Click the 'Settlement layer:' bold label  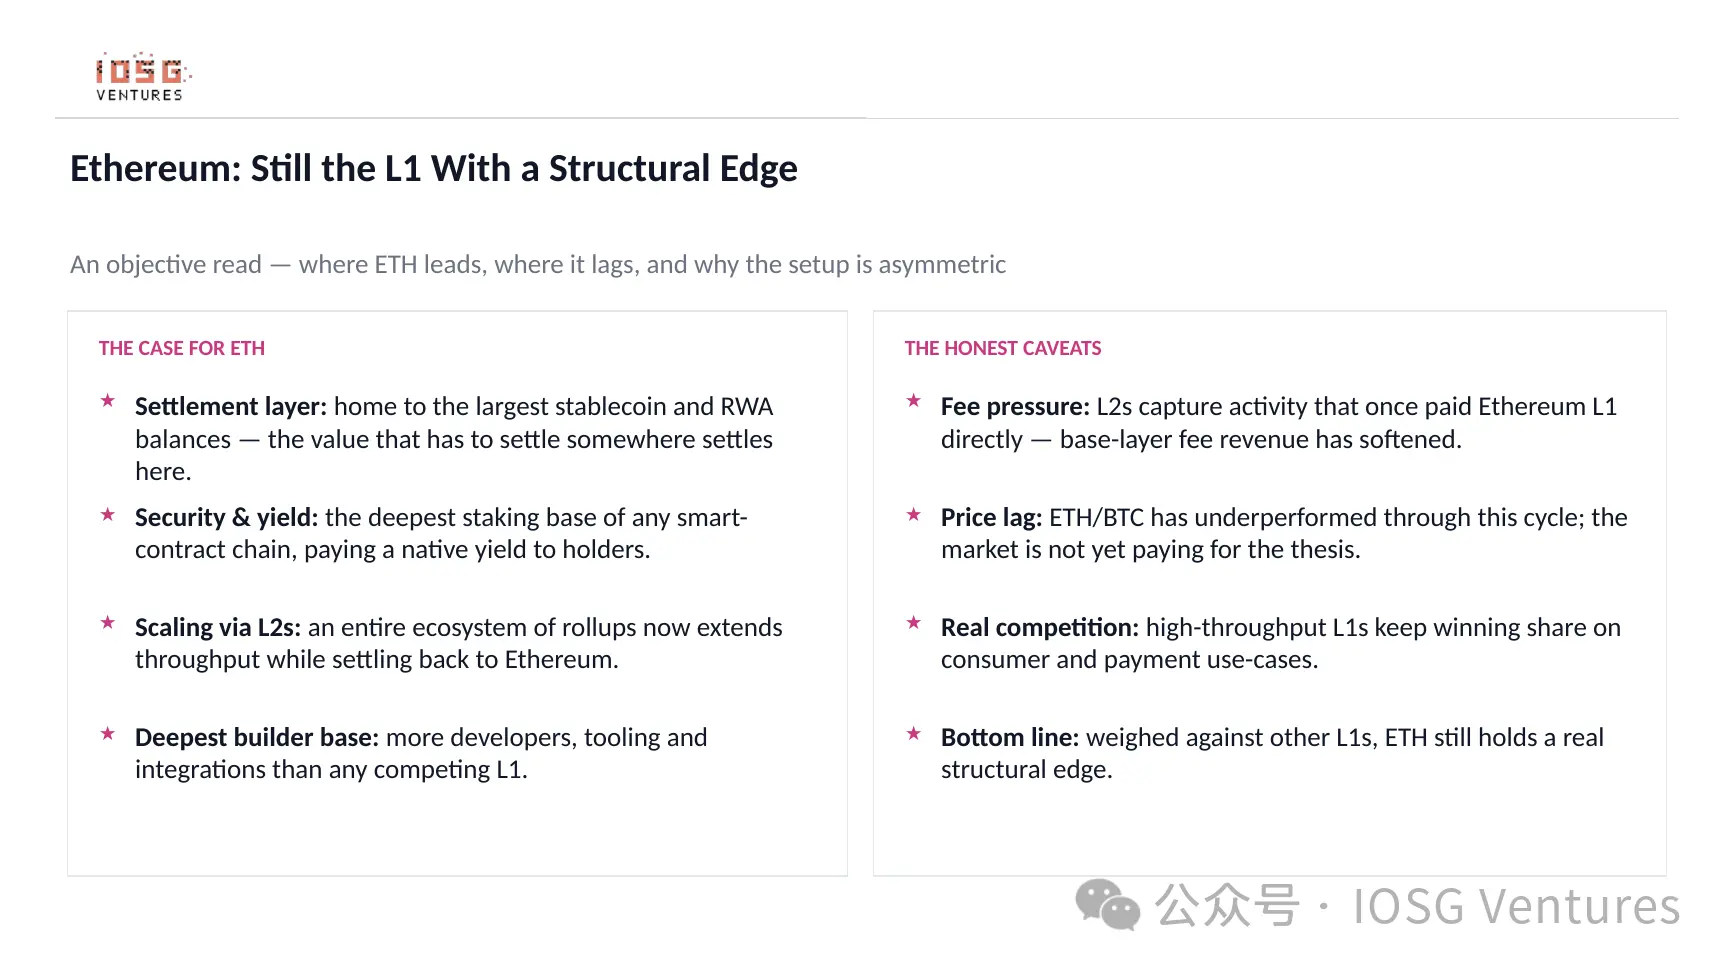coord(231,406)
